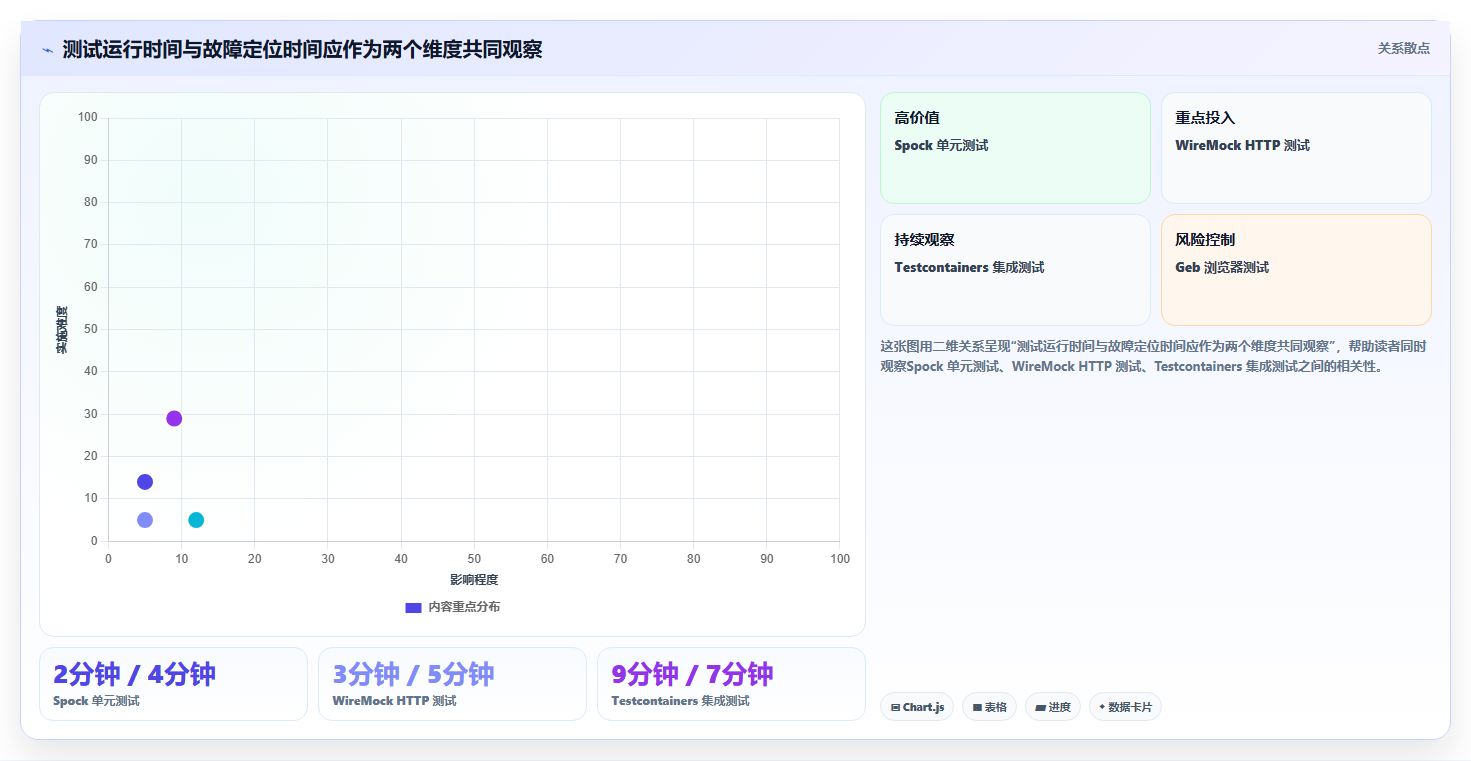
Task: Select the 关系散点 label in the header
Action: (1404, 48)
